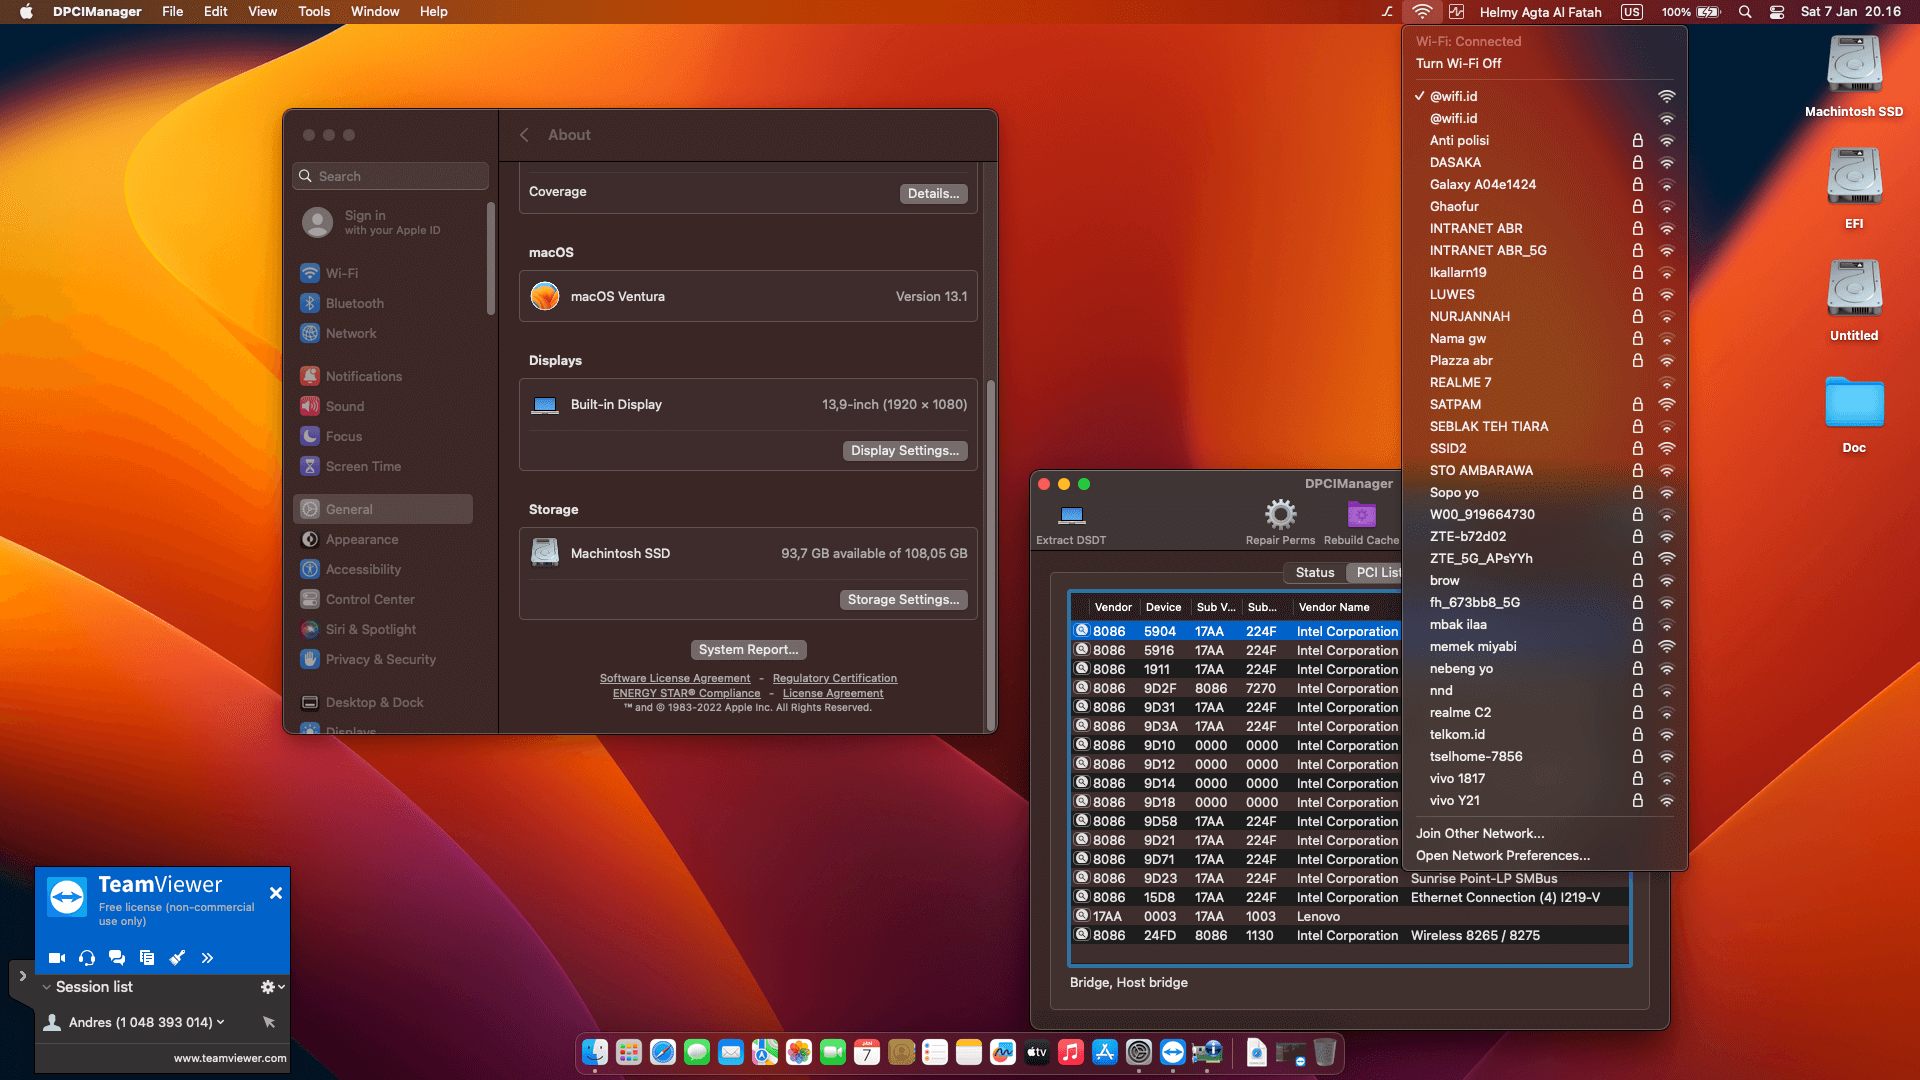Click the Search field in System Settings

(389, 176)
